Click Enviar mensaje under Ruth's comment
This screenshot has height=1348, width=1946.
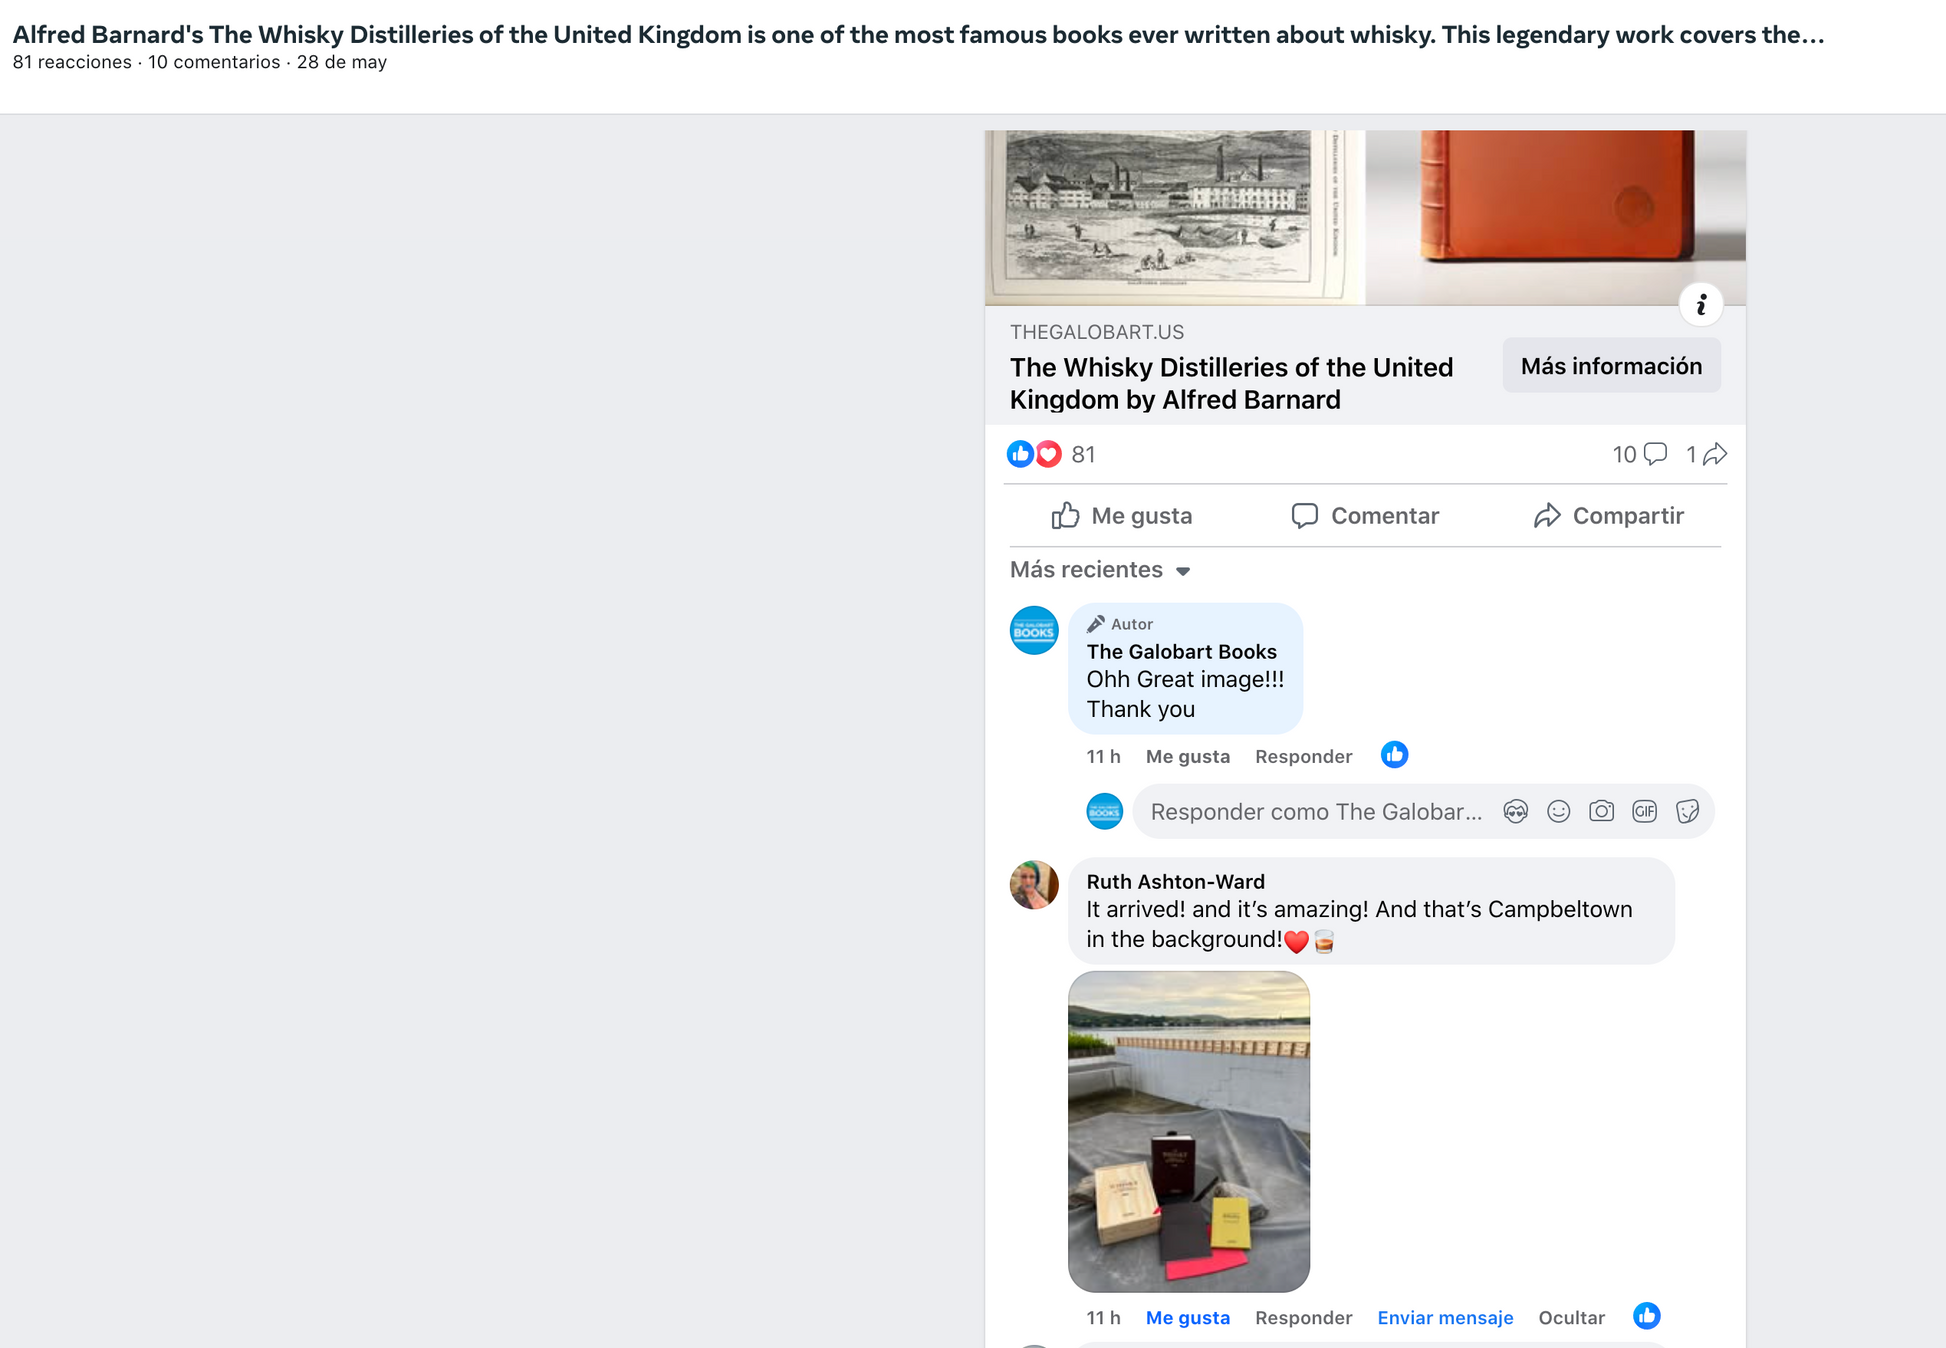(1445, 1318)
